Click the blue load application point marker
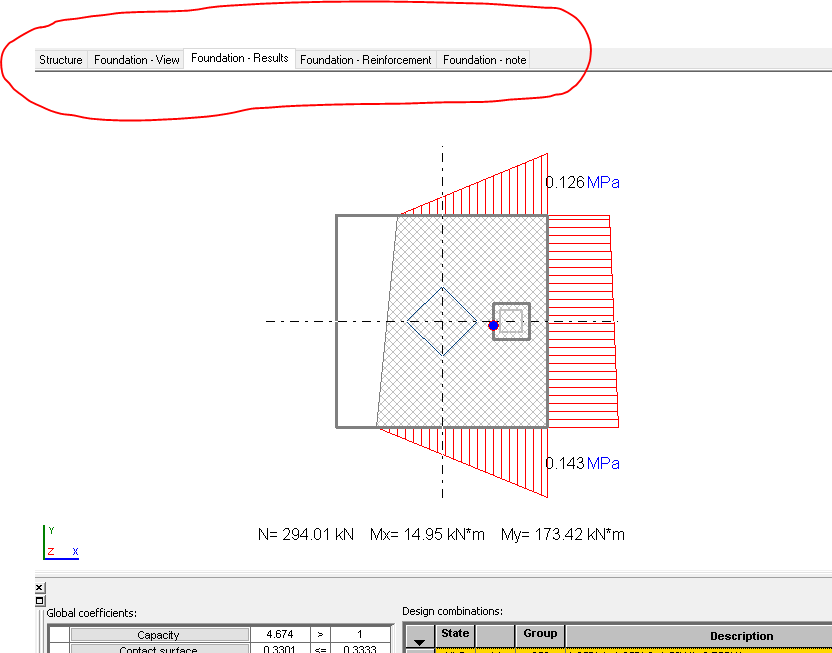 (x=492, y=324)
